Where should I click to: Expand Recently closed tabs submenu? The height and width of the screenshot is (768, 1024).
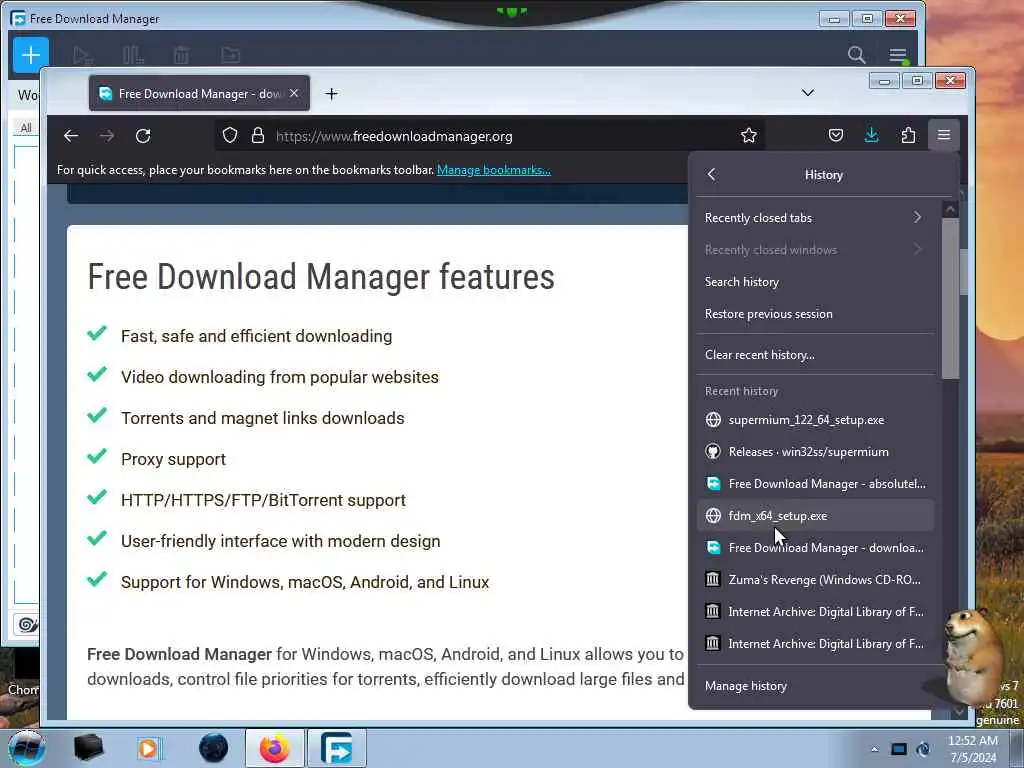pos(814,217)
